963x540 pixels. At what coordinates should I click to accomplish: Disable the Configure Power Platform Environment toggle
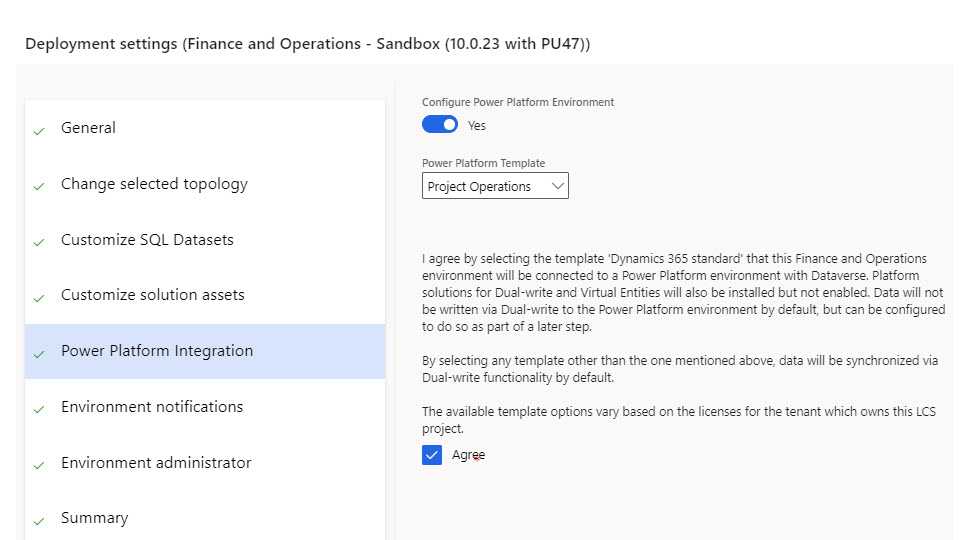(439, 125)
